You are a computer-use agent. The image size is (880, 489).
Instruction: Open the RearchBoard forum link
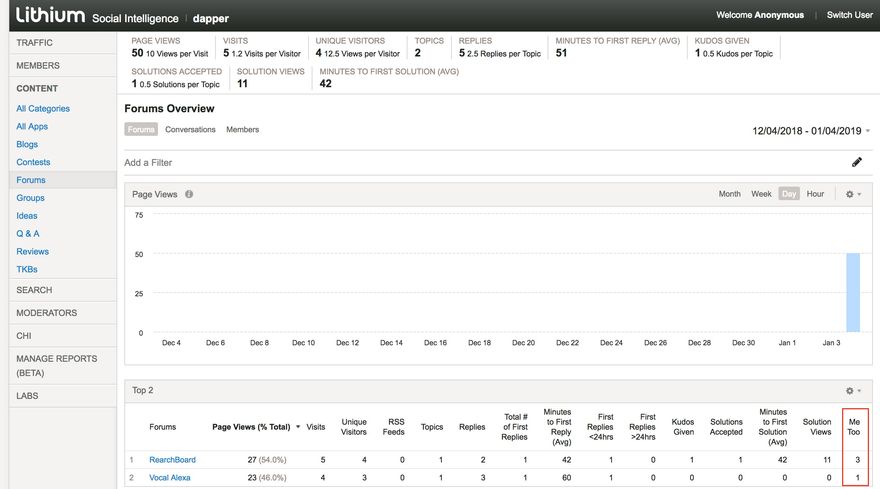[x=172, y=460]
